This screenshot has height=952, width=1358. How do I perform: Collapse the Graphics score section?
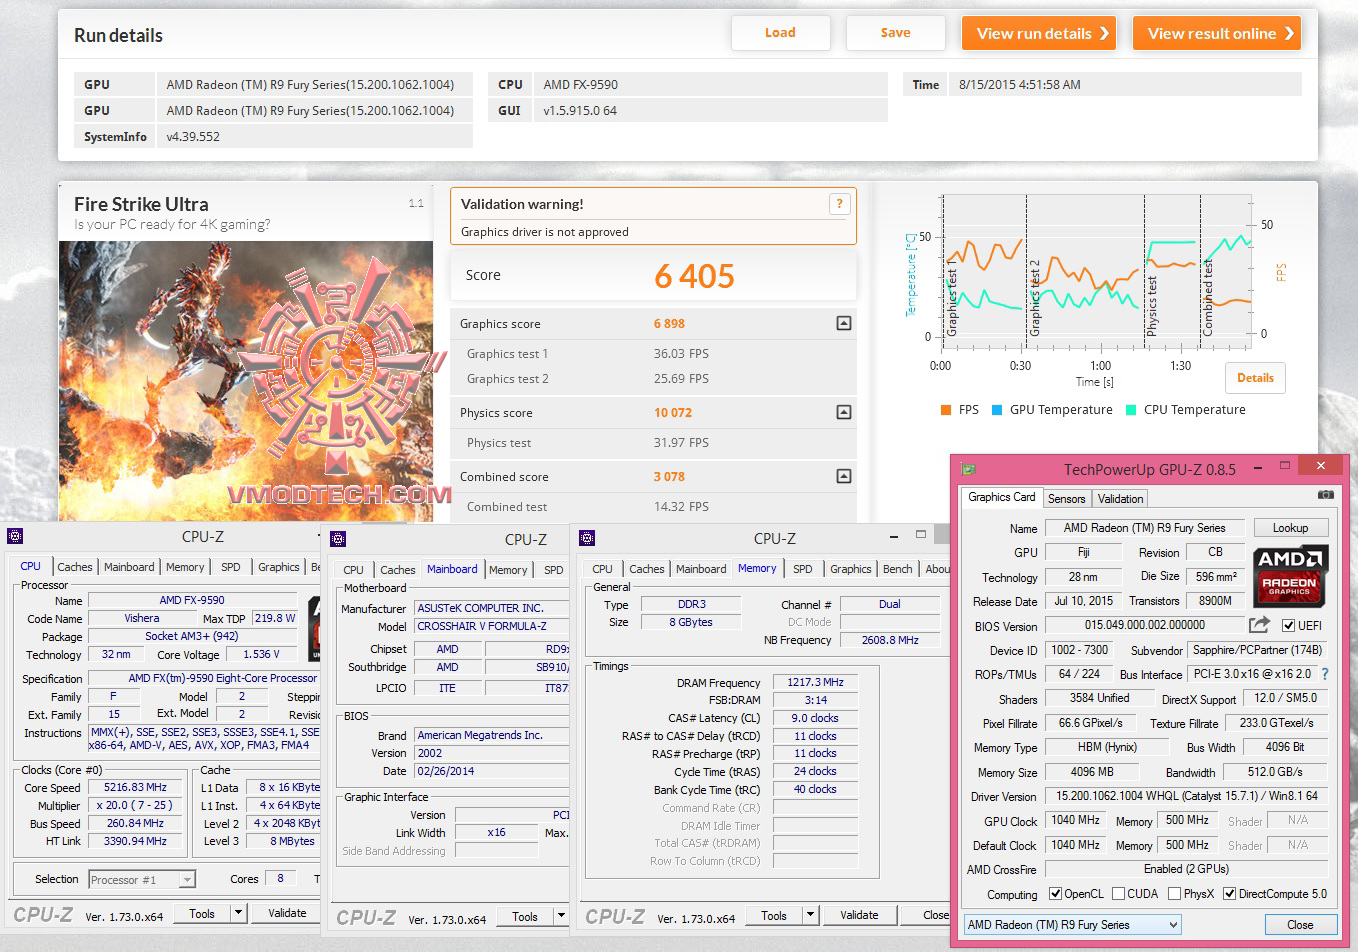click(x=844, y=323)
